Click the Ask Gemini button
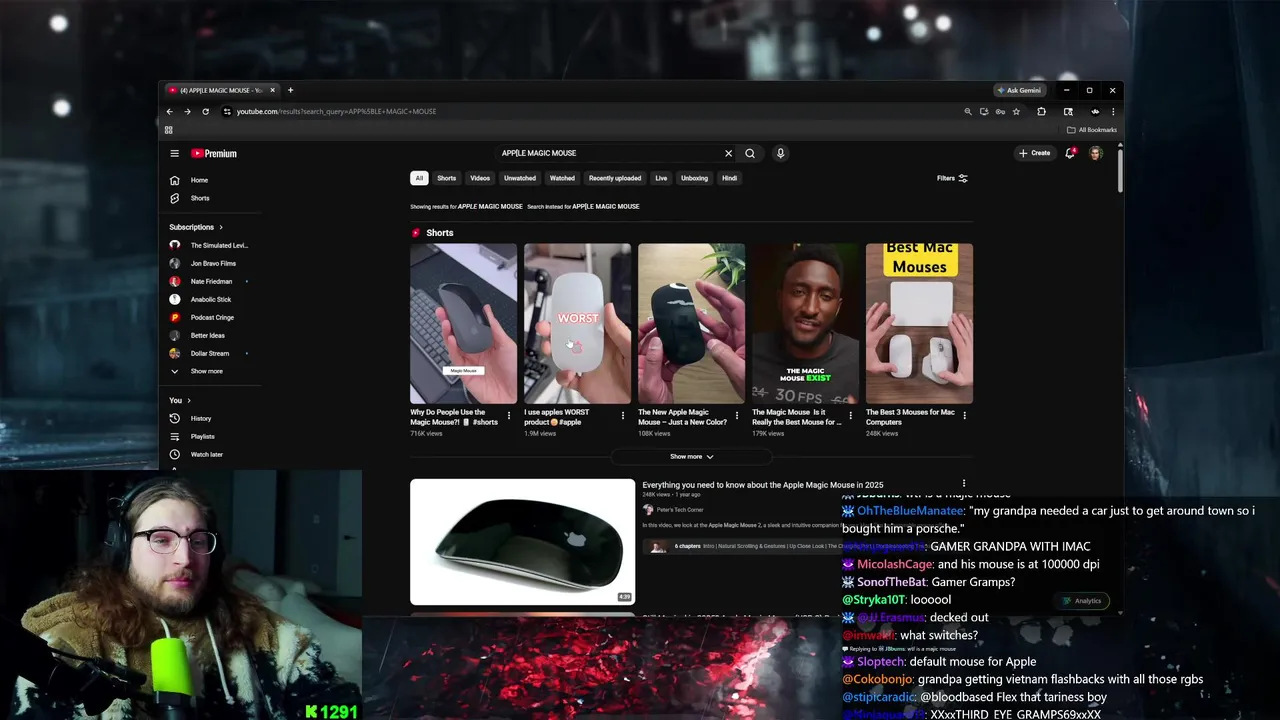The height and width of the screenshot is (720, 1280). tap(1018, 90)
